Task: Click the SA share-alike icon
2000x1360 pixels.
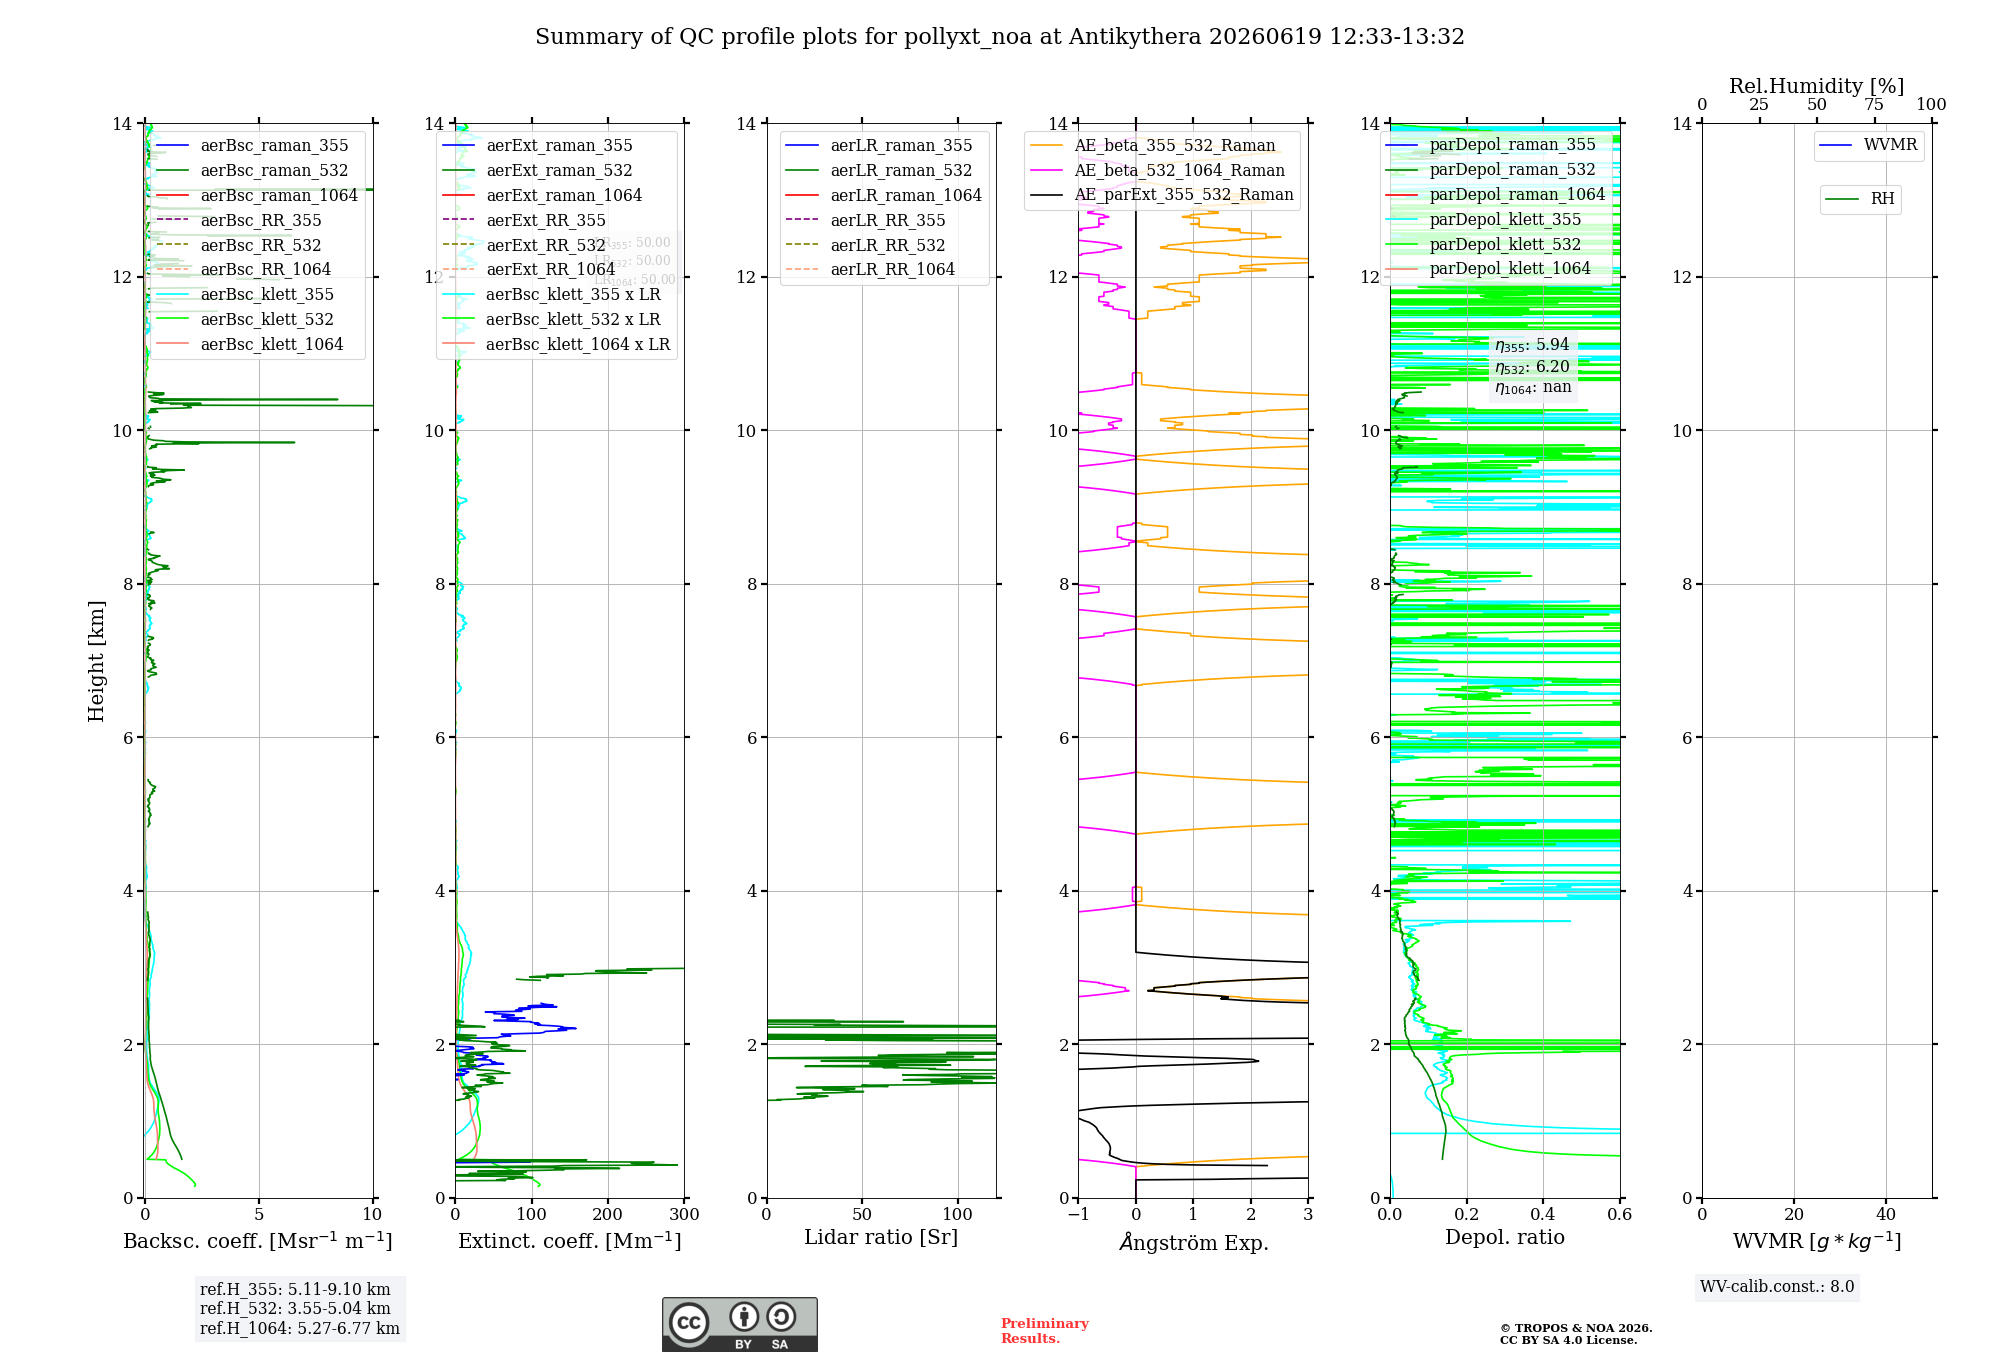Action: [x=781, y=1316]
